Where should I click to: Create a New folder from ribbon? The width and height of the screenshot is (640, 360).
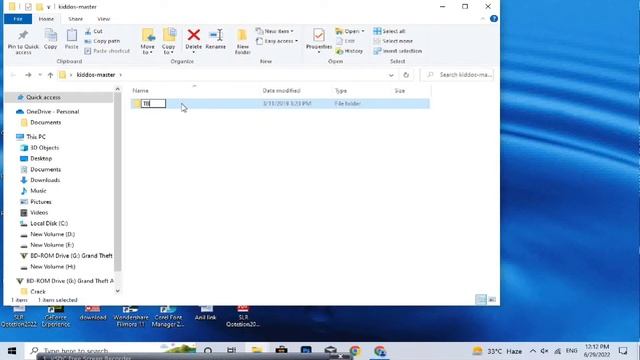coord(242,41)
